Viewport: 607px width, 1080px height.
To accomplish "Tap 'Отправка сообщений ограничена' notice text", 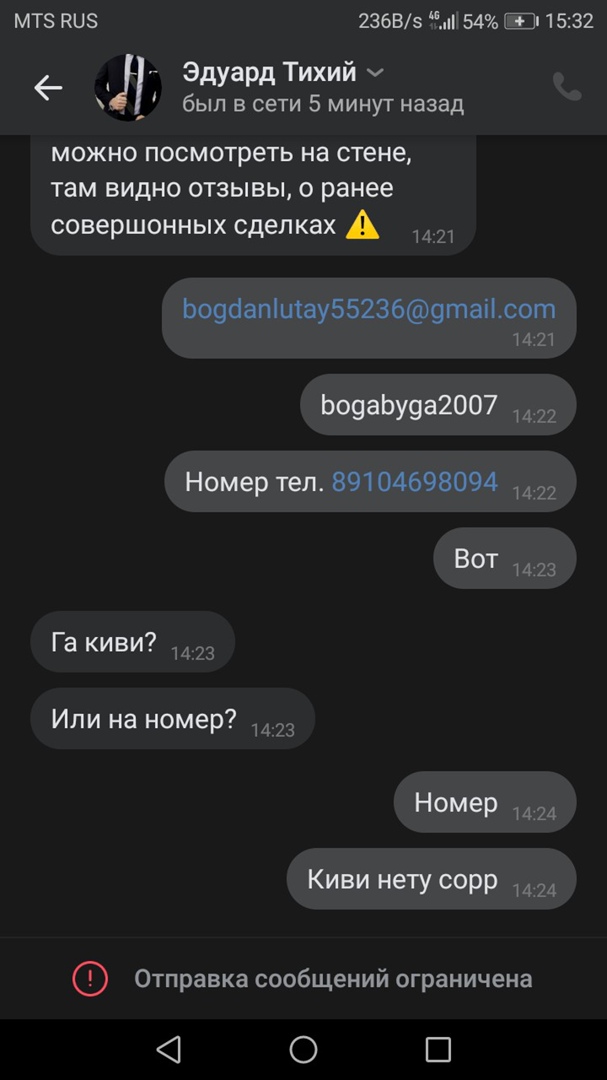I will (333, 979).
